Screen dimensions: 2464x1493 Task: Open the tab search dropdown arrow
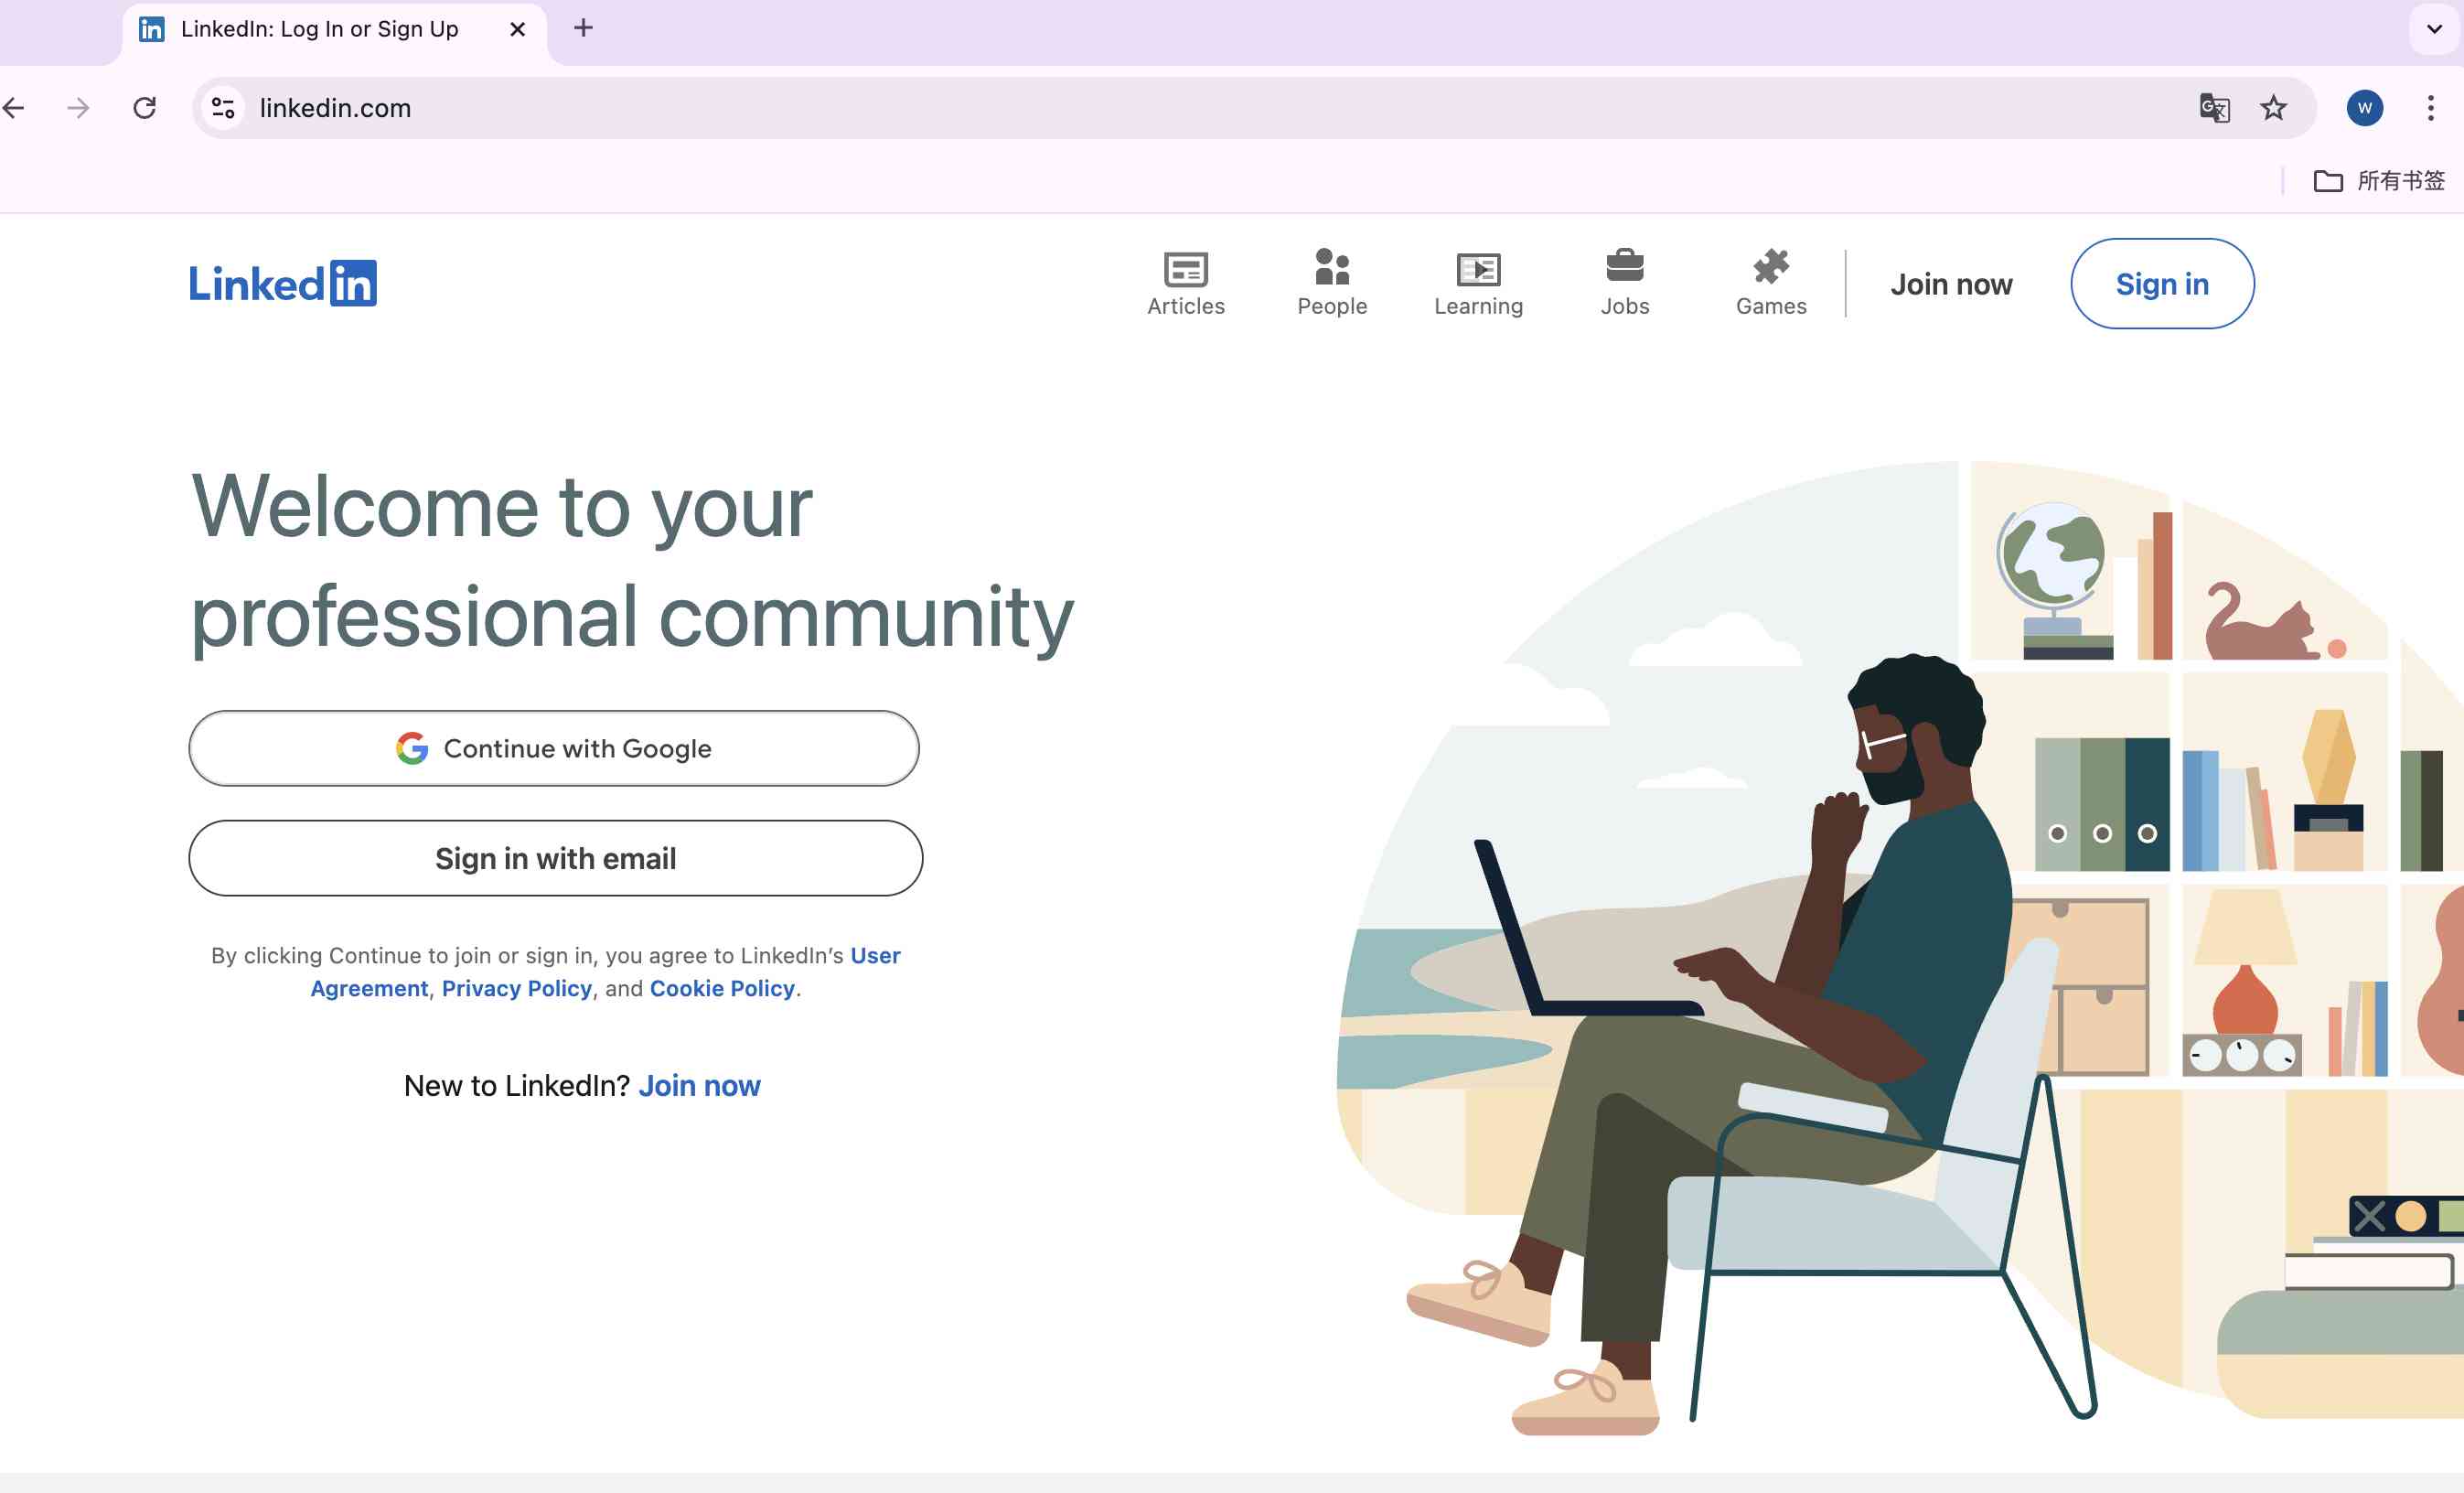click(2434, 29)
